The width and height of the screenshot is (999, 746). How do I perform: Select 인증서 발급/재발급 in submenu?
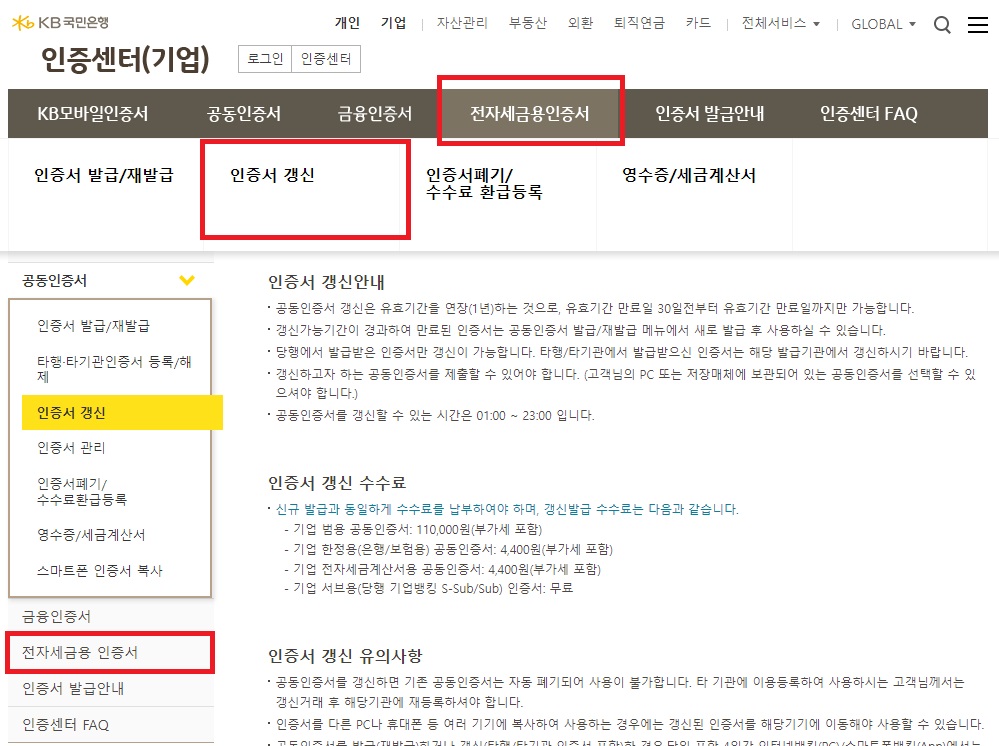point(104,175)
